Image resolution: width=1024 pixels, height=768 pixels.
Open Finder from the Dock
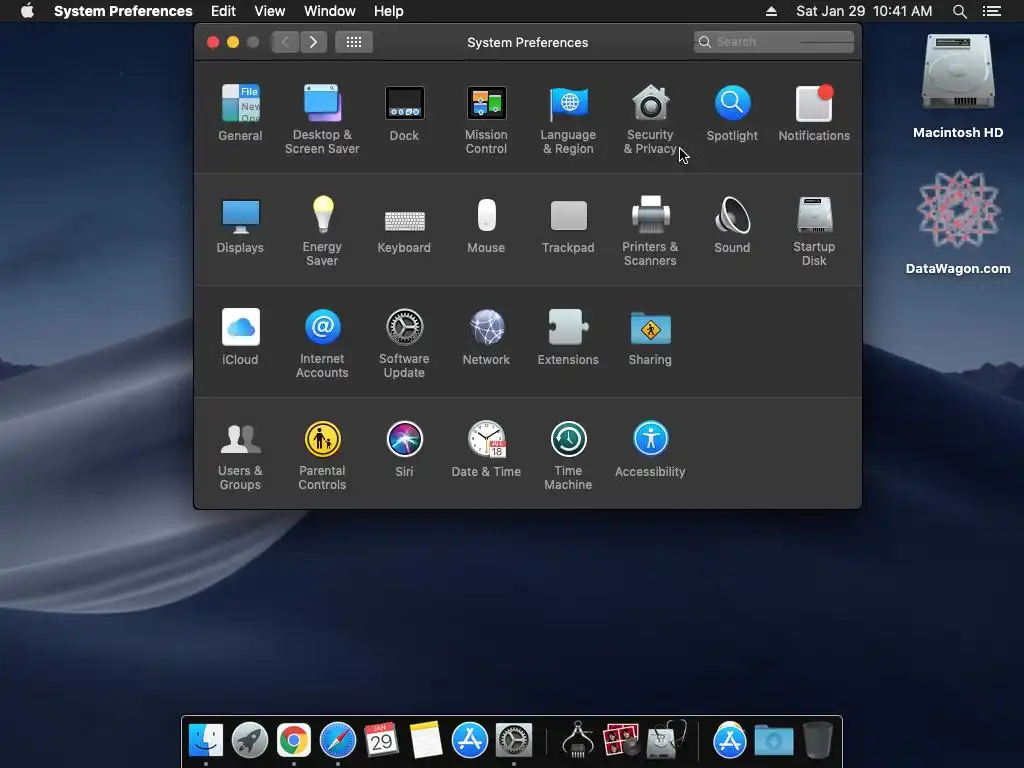206,740
